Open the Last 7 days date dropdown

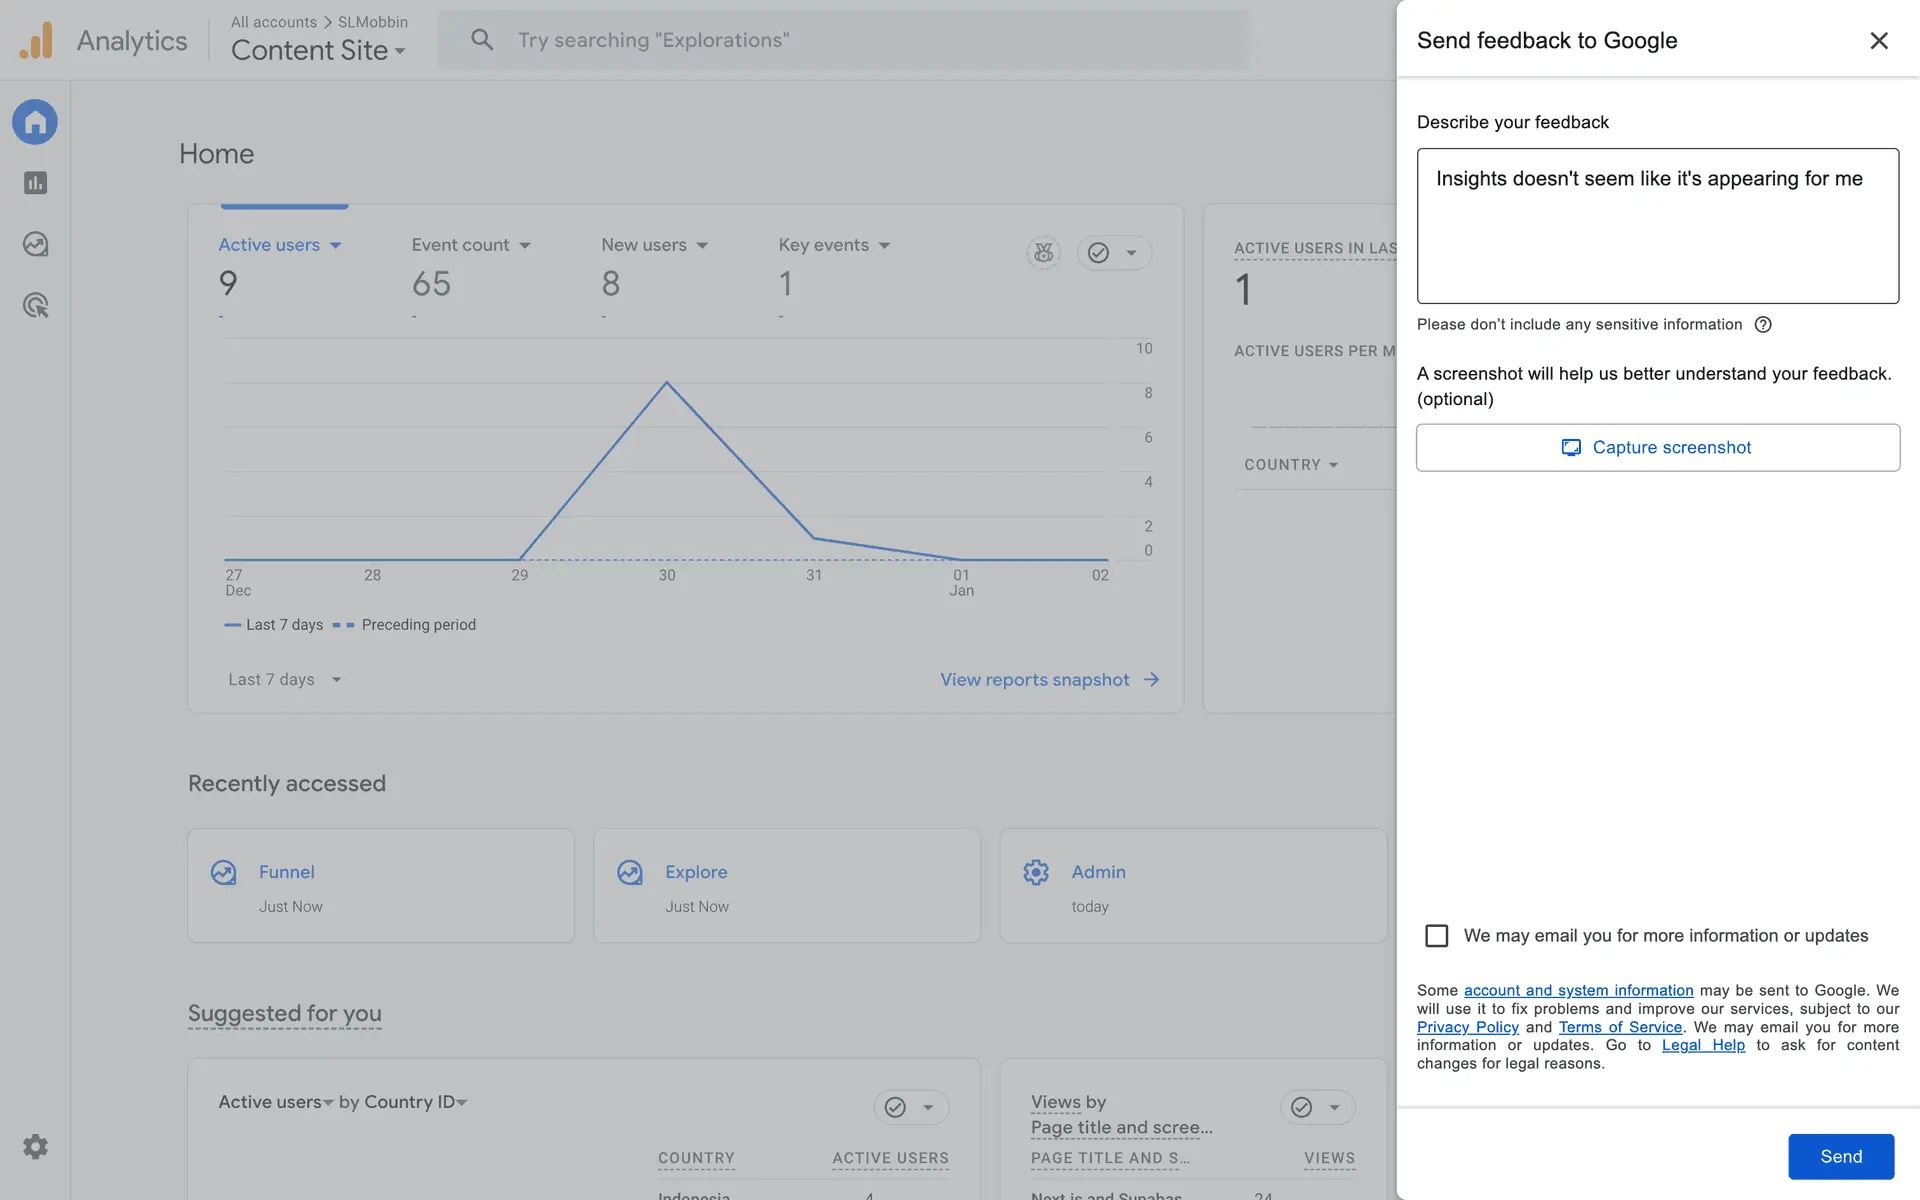[x=284, y=679]
